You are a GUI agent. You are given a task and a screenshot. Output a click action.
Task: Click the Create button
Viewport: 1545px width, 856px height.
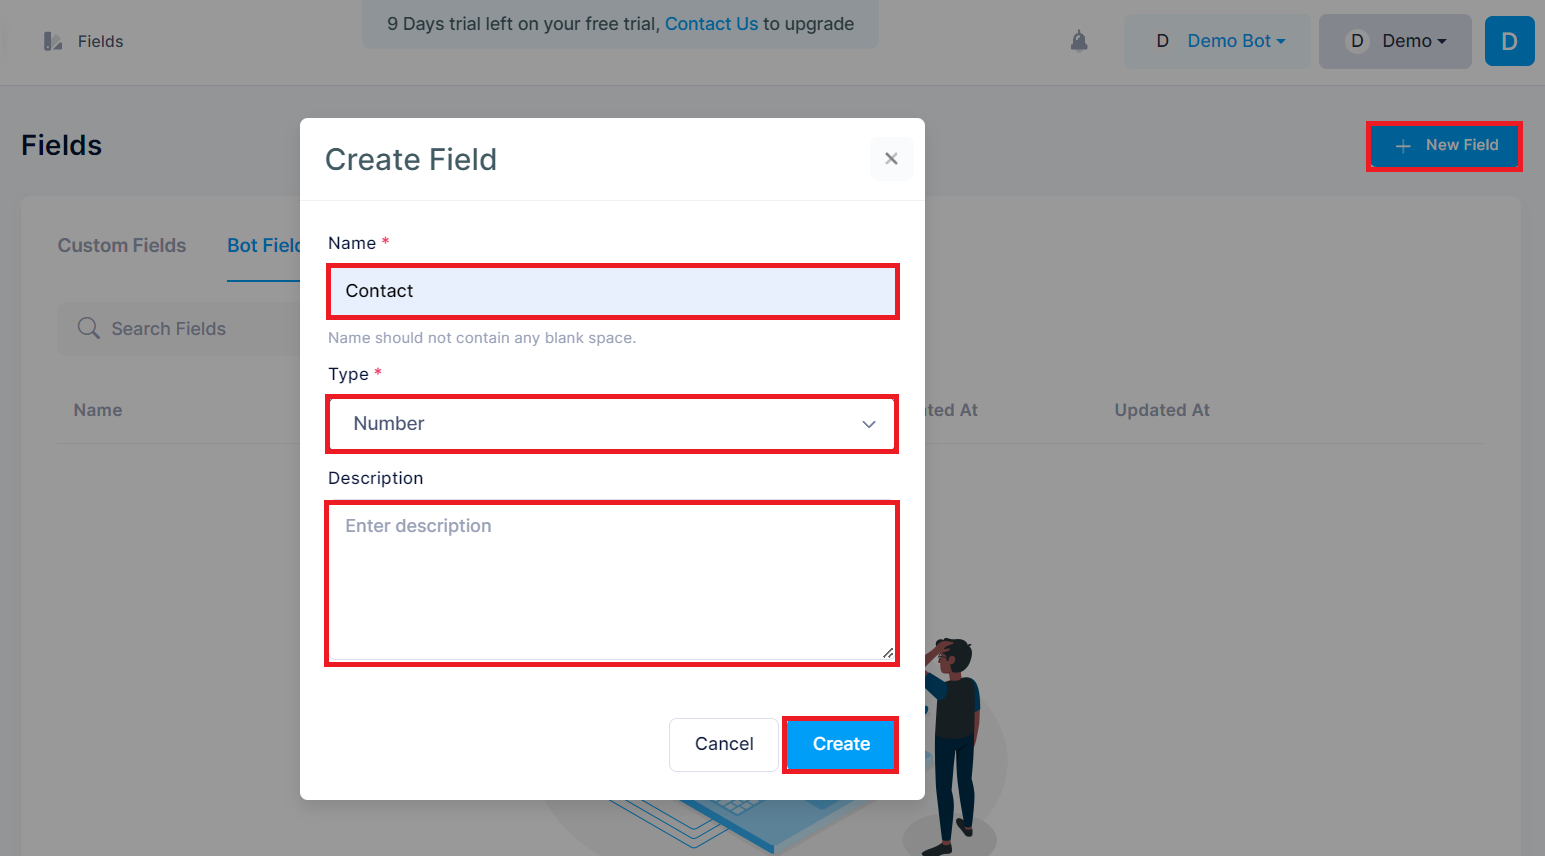coord(841,744)
